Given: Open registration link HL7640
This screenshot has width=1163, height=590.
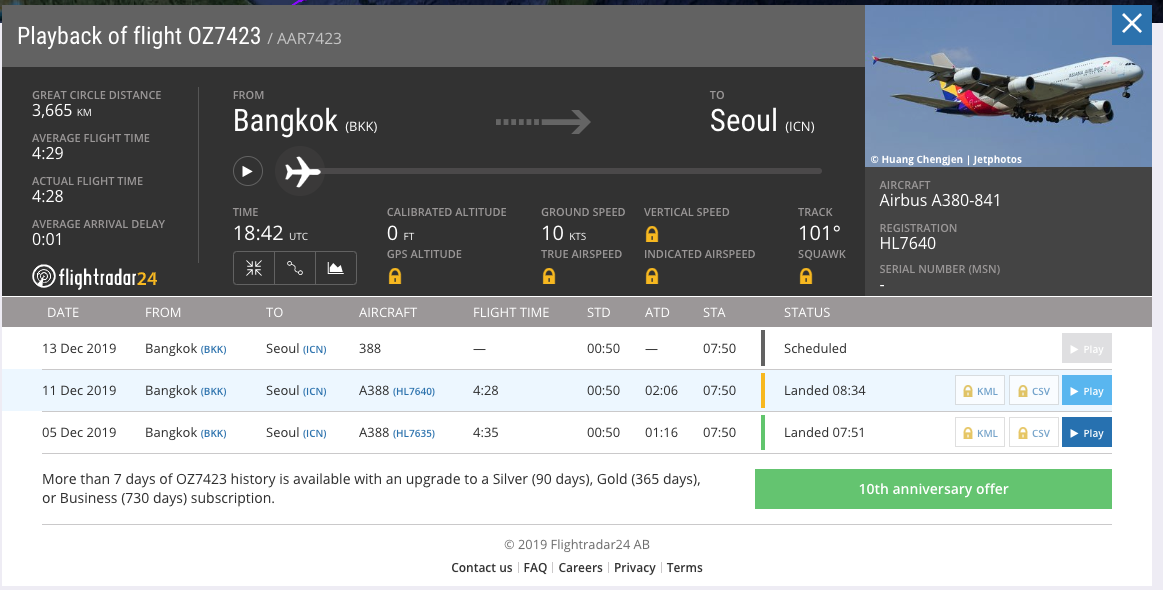Looking at the screenshot, I should 414,391.
